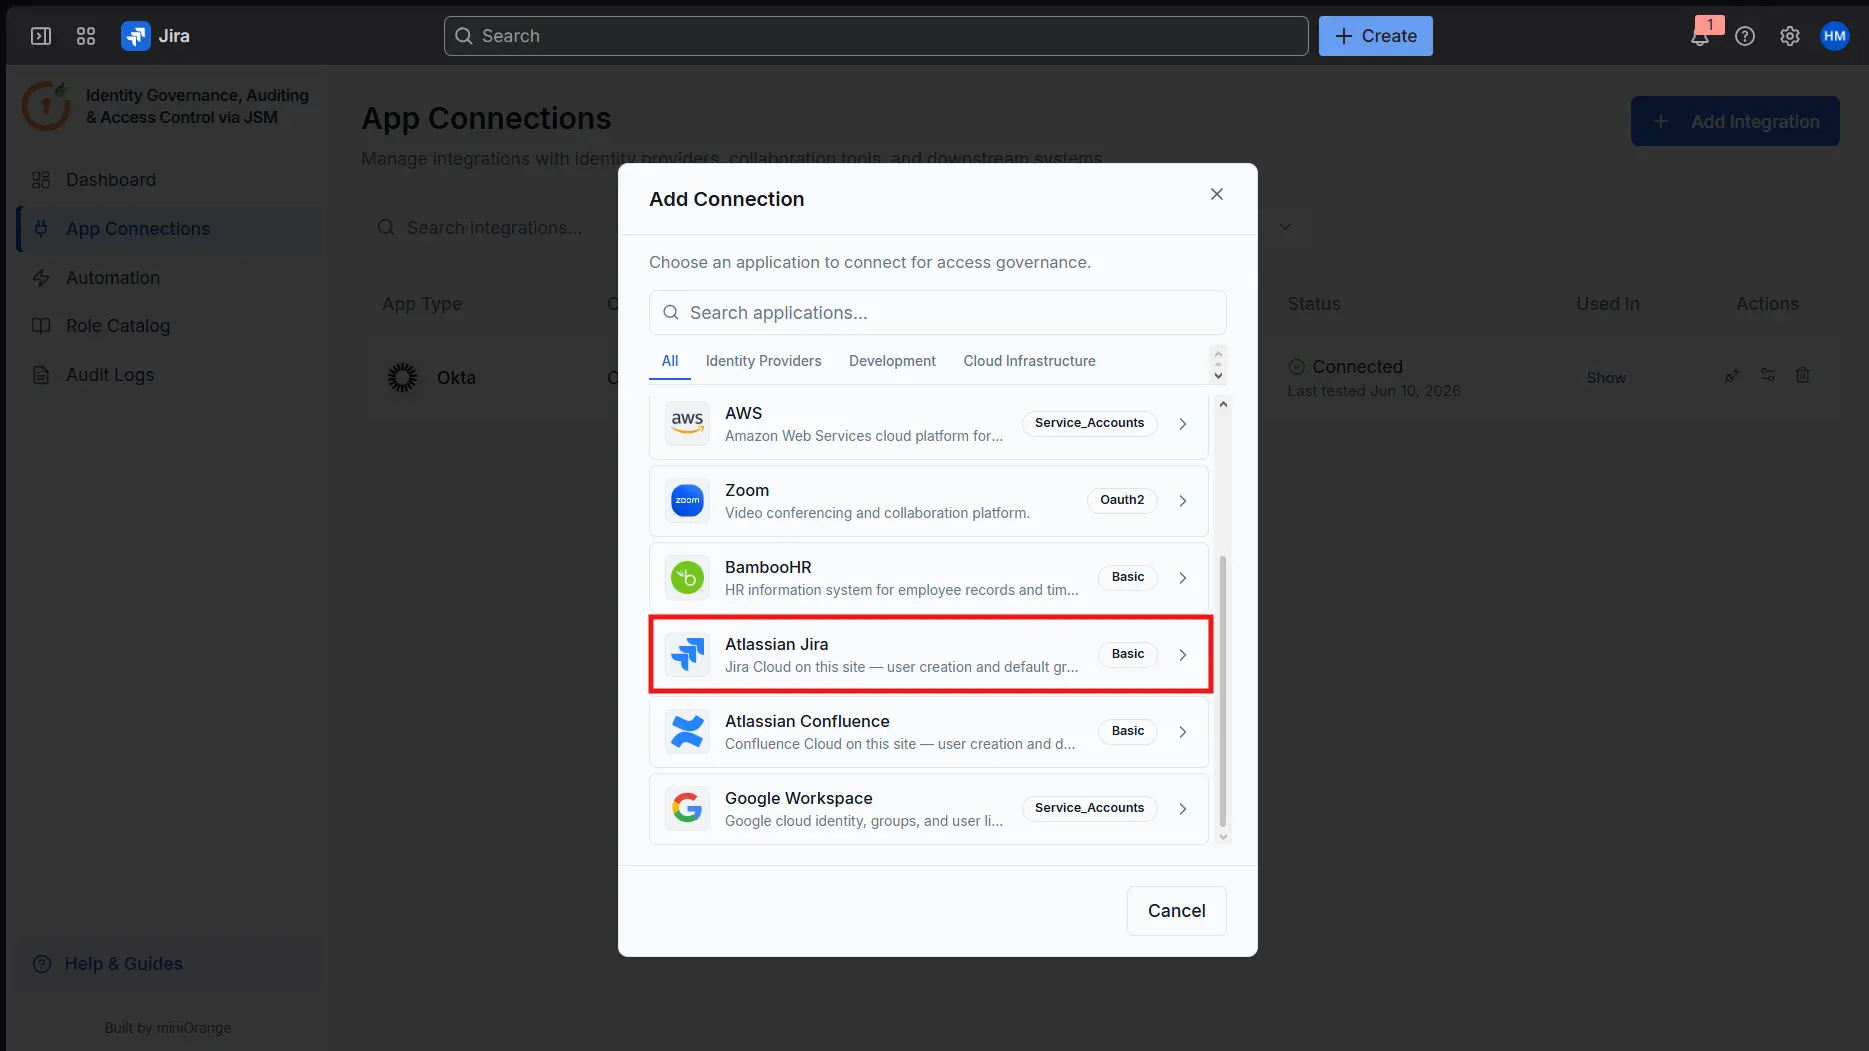This screenshot has height=1051, width=1869.
Task: Click the Atlassian Confluence logo icon
Action: click(687, 731)
